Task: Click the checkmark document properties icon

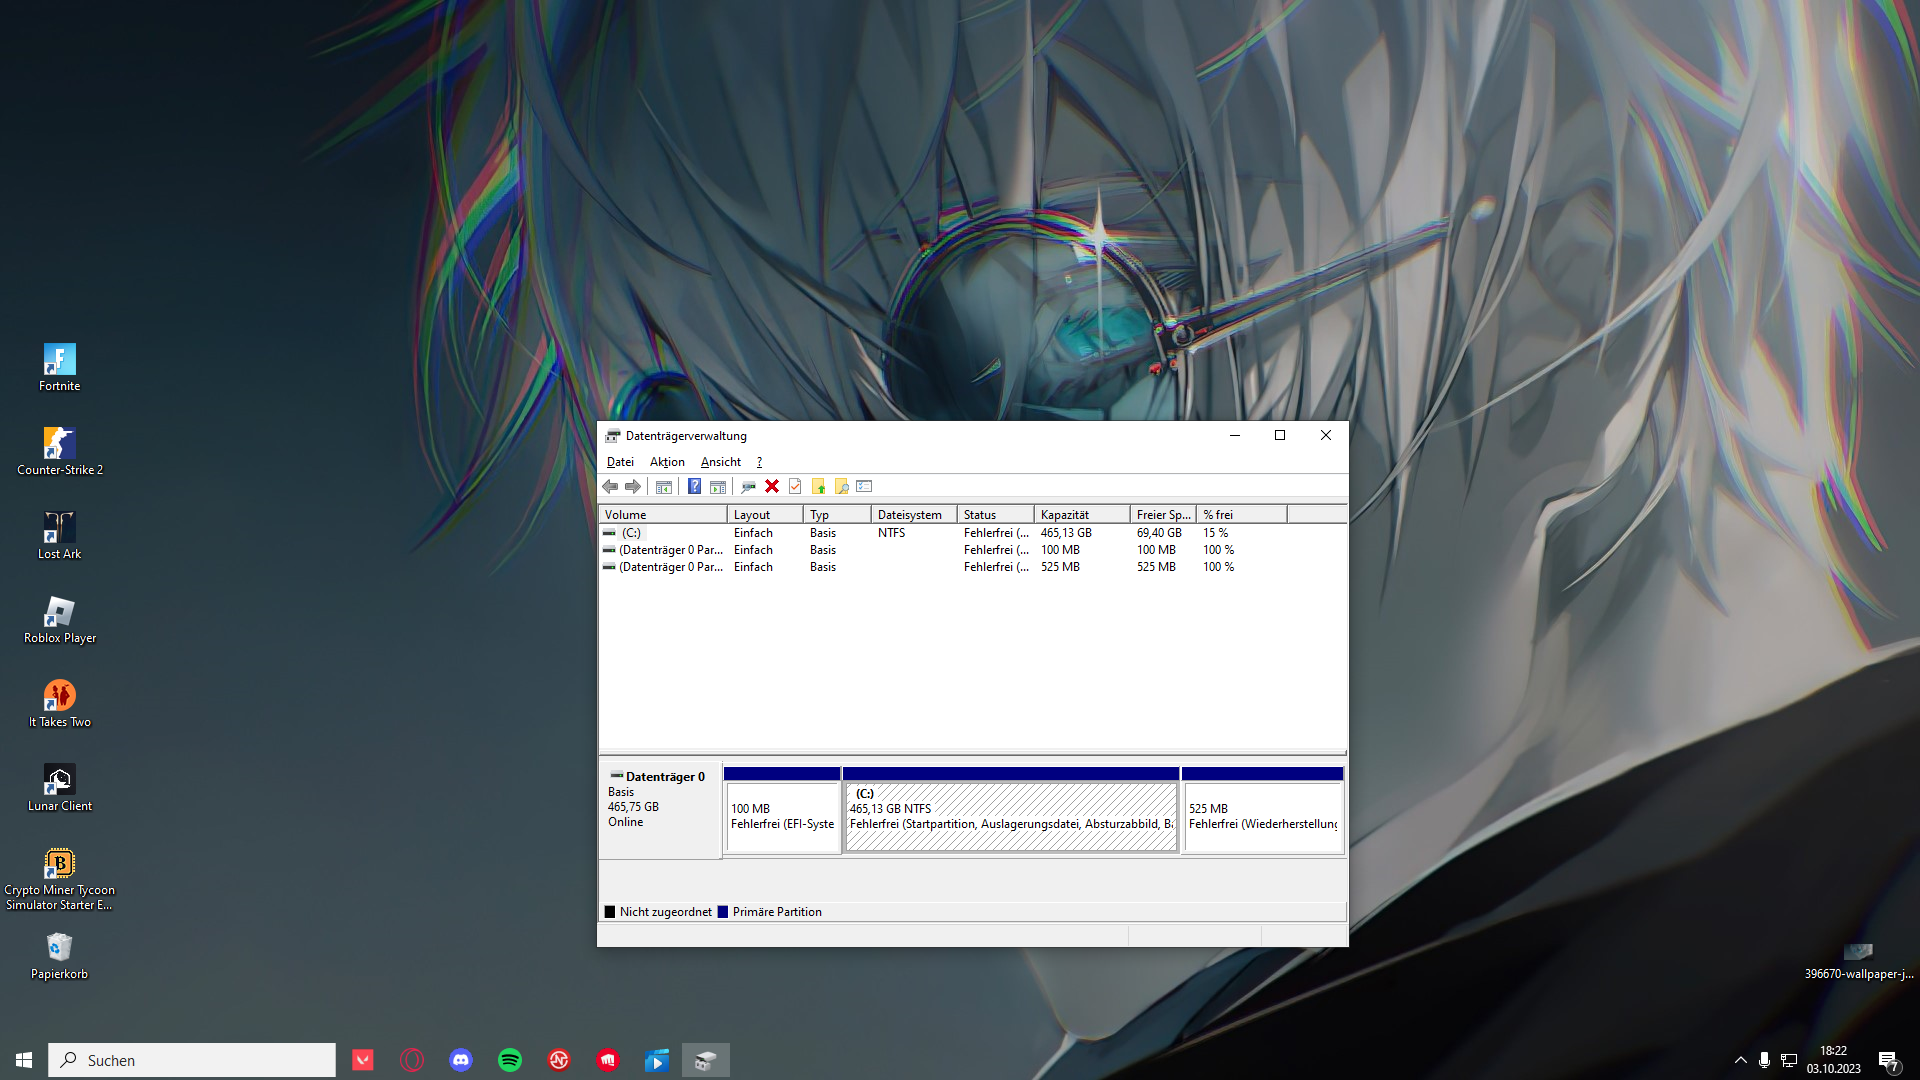Action: (795, 487)
